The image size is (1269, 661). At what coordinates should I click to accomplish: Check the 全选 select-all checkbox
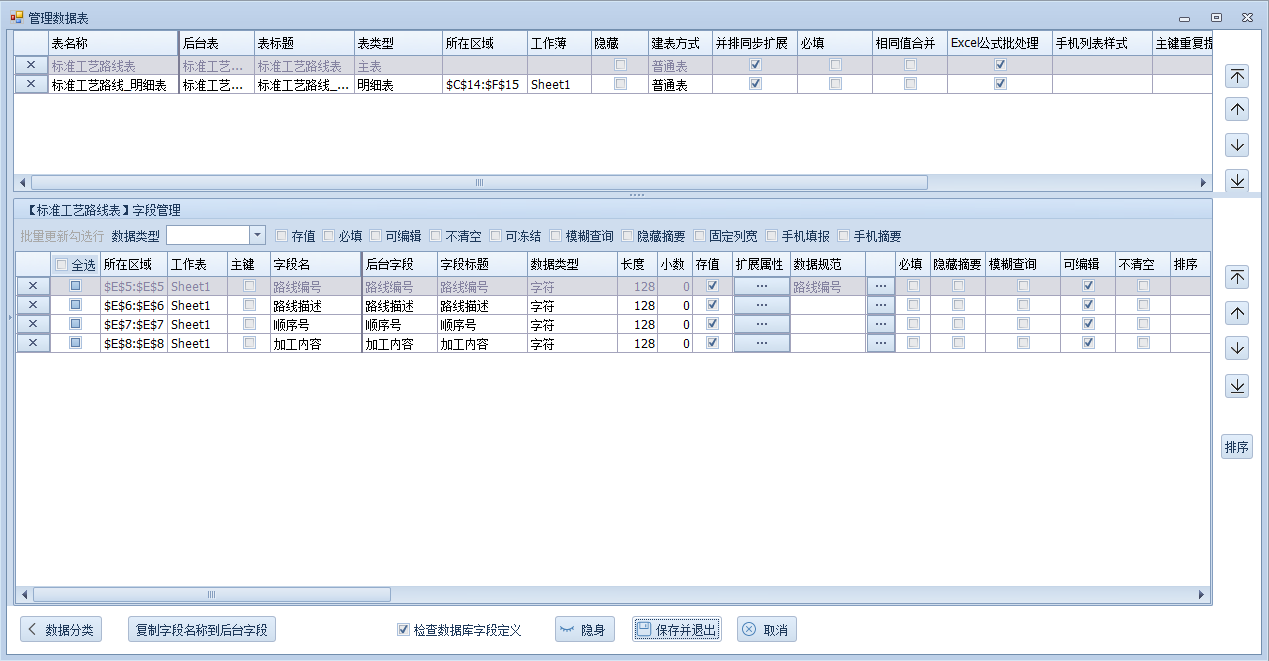point(62,265)
